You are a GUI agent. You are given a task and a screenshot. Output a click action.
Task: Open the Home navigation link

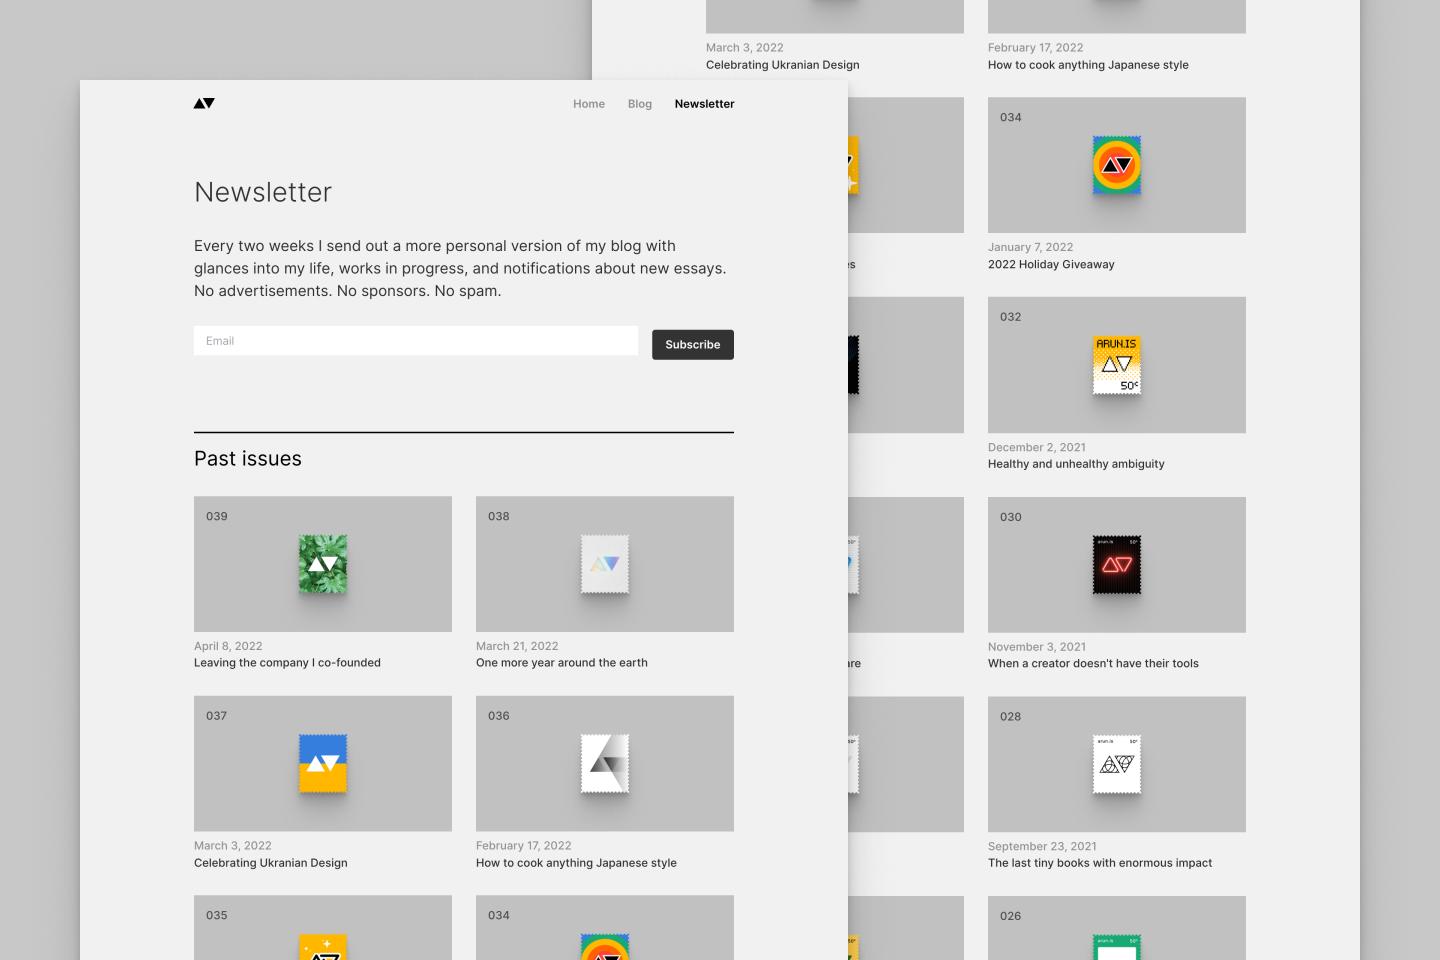tap(588, 104)
